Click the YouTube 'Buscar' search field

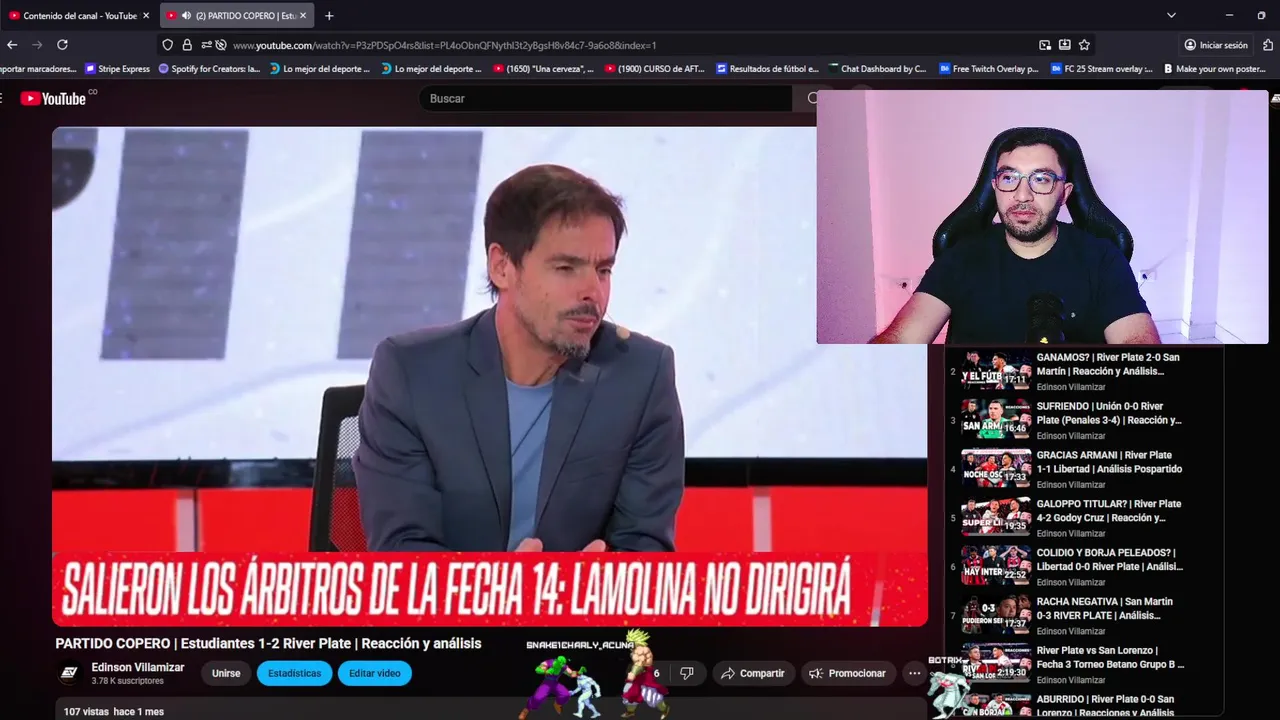[x=605, y=98]
